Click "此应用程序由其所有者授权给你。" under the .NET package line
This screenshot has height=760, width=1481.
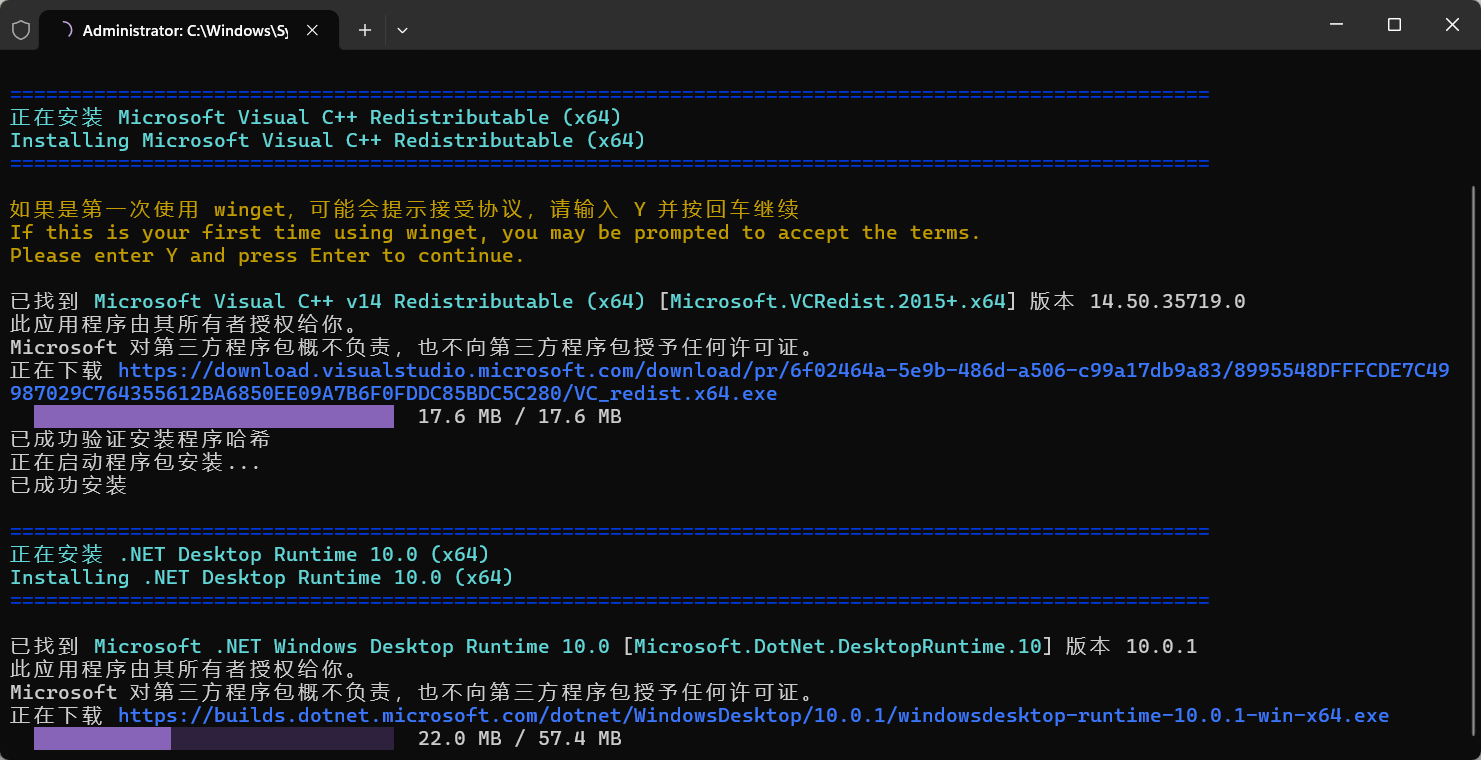pos(184,670)
